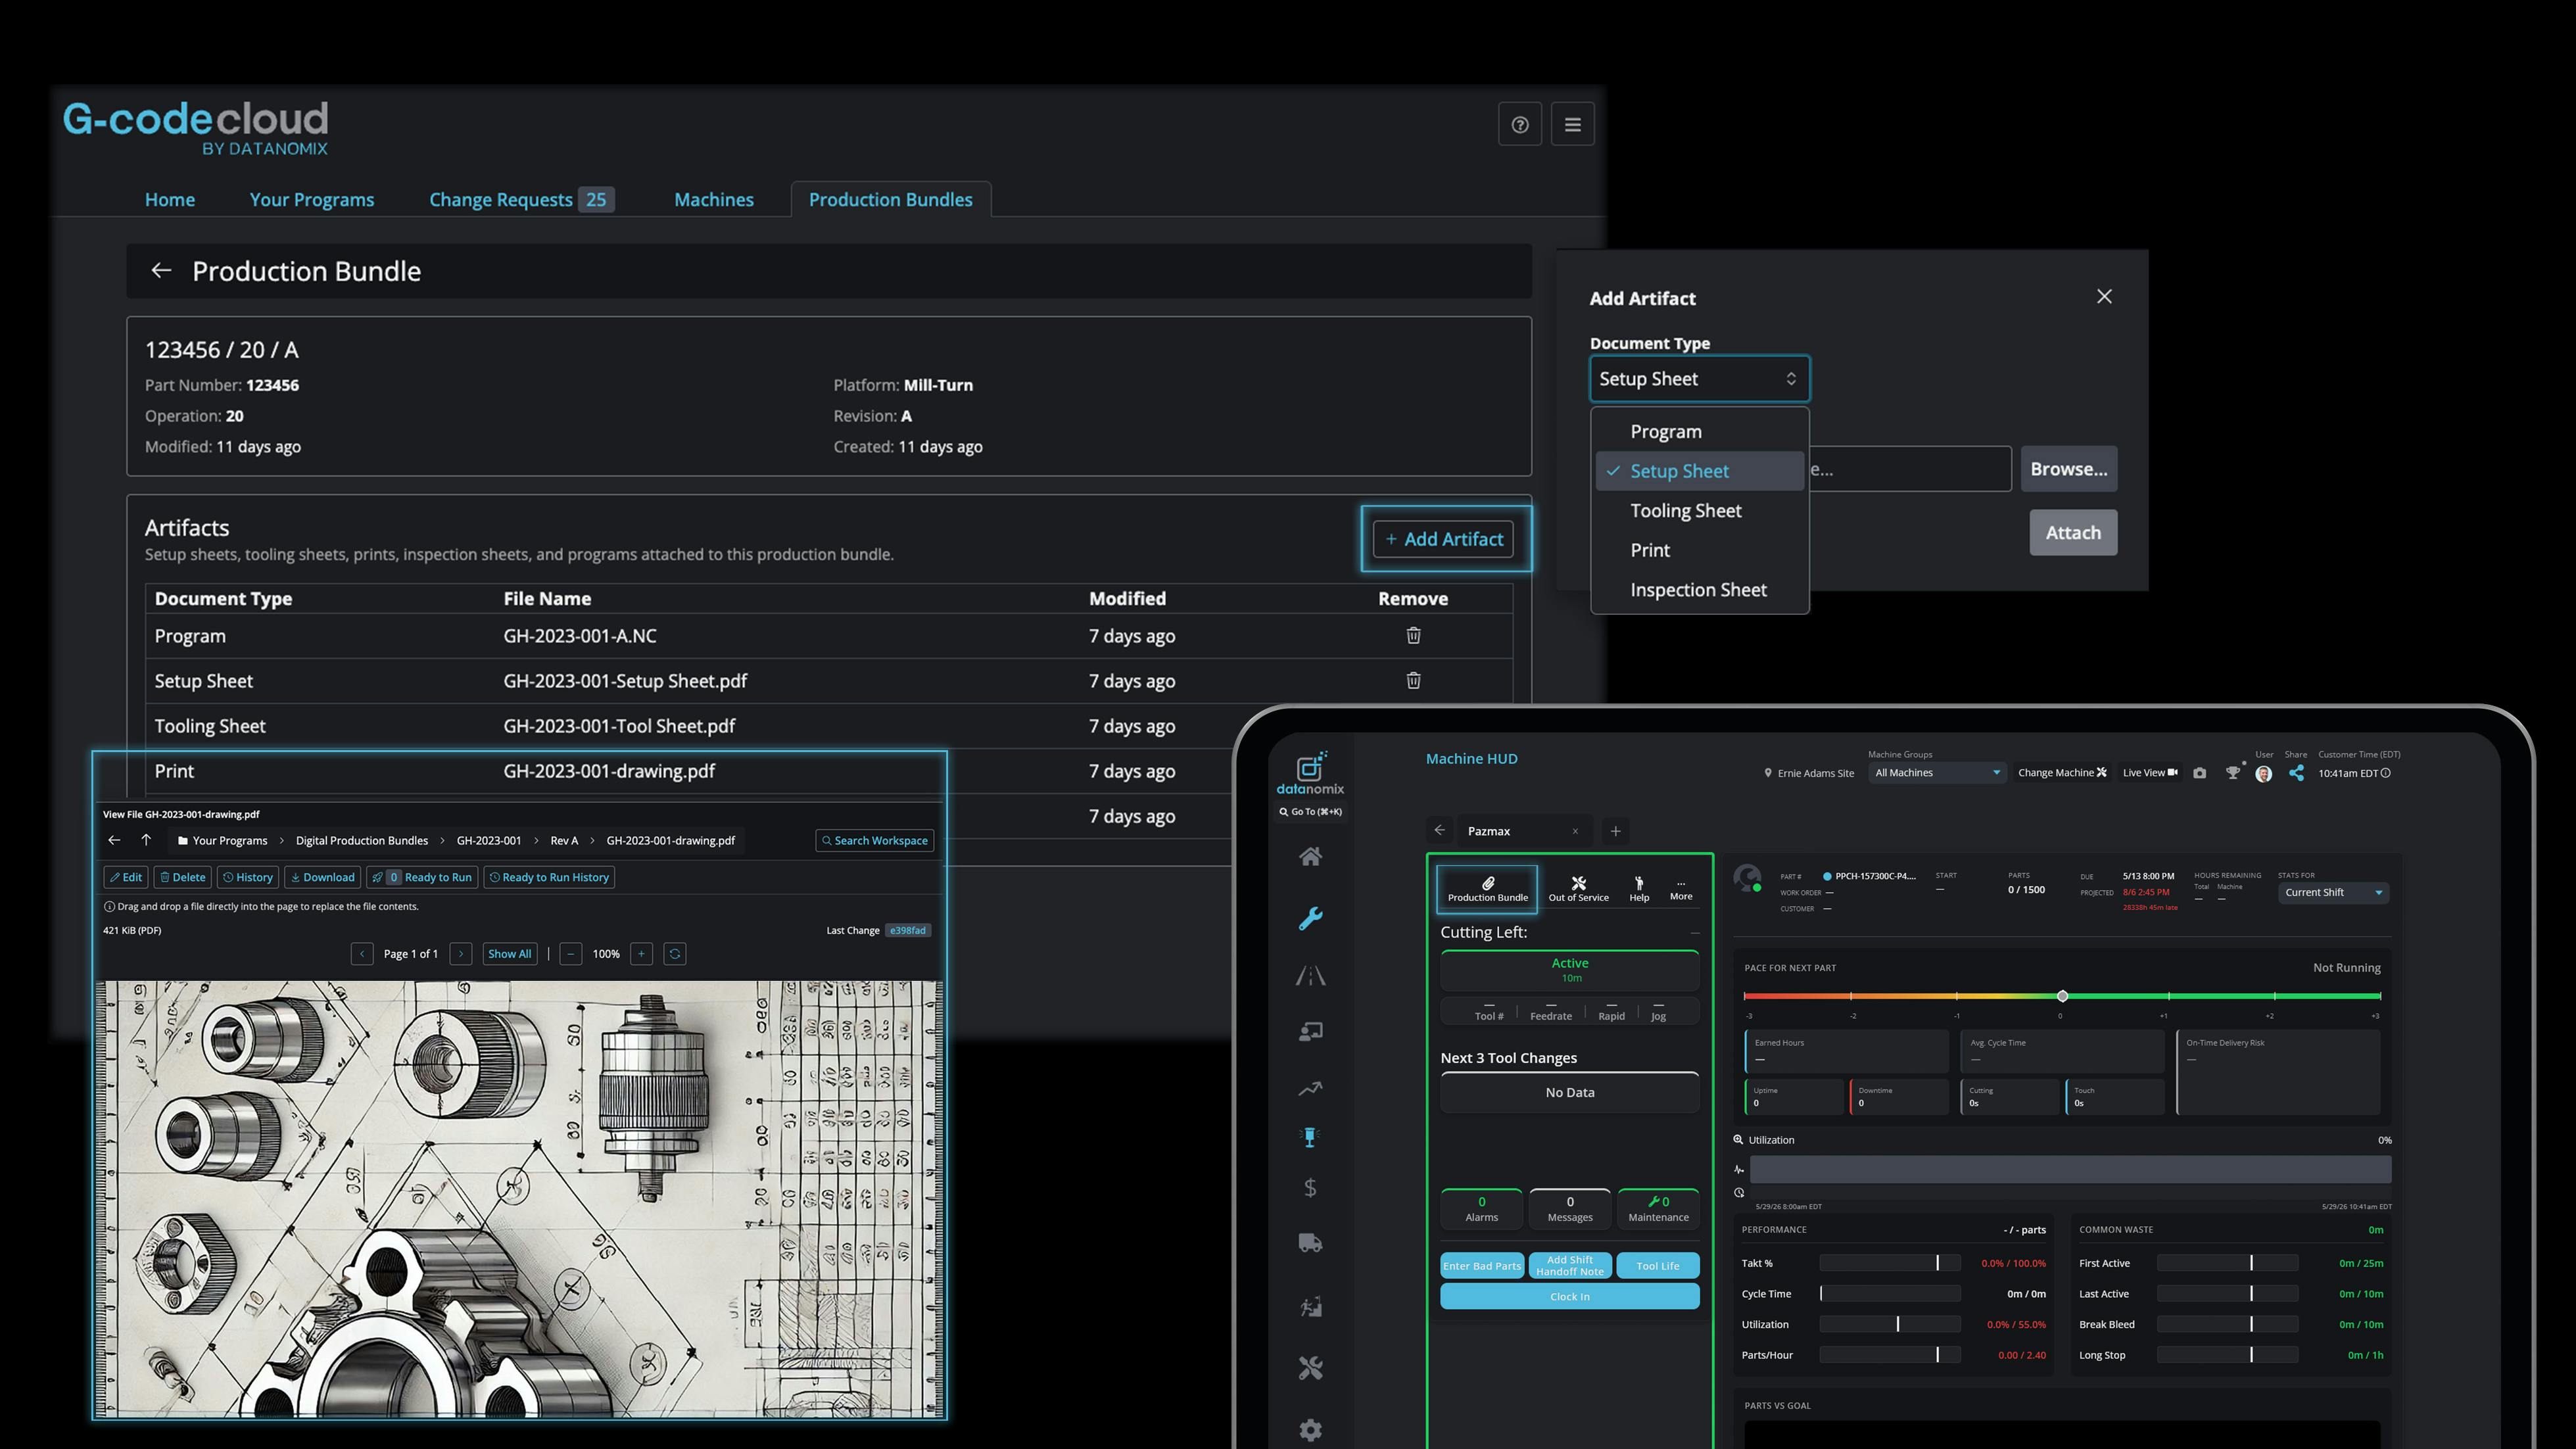Screen dimensions: 2576x1449
Task: Collapse the Cutting Left section
Action: tap(1695, 933)
